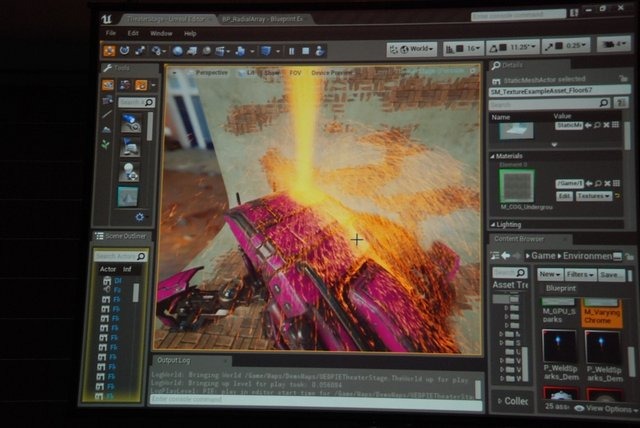The width and height of the screenshot is (640, 428).
Task: Click the globe icon in main toolbar
Action: (x=178, y=51)
